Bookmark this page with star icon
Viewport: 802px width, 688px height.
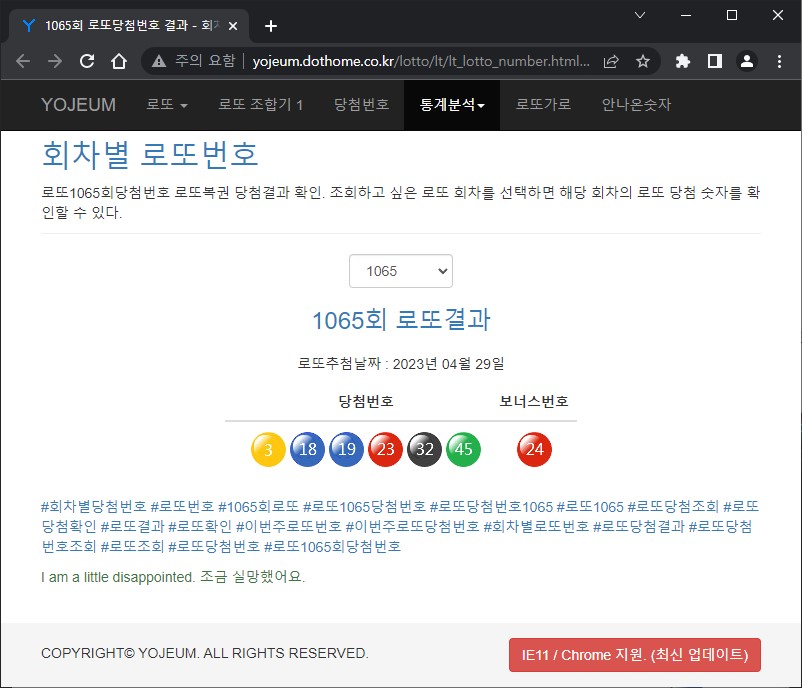642,61
